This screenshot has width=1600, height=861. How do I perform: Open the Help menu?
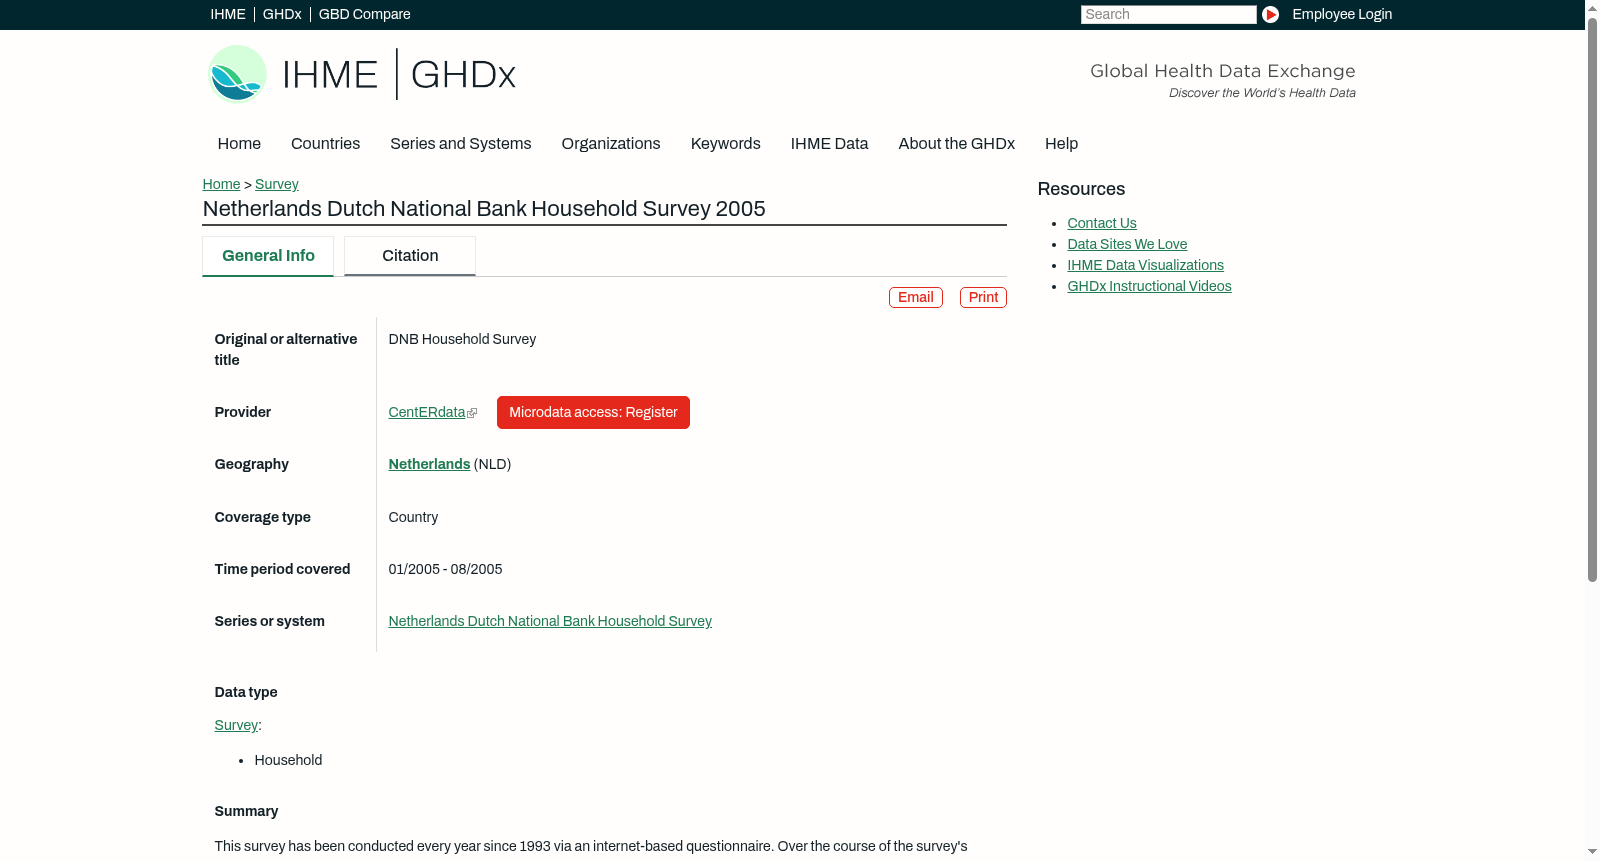coord(1061,144)
